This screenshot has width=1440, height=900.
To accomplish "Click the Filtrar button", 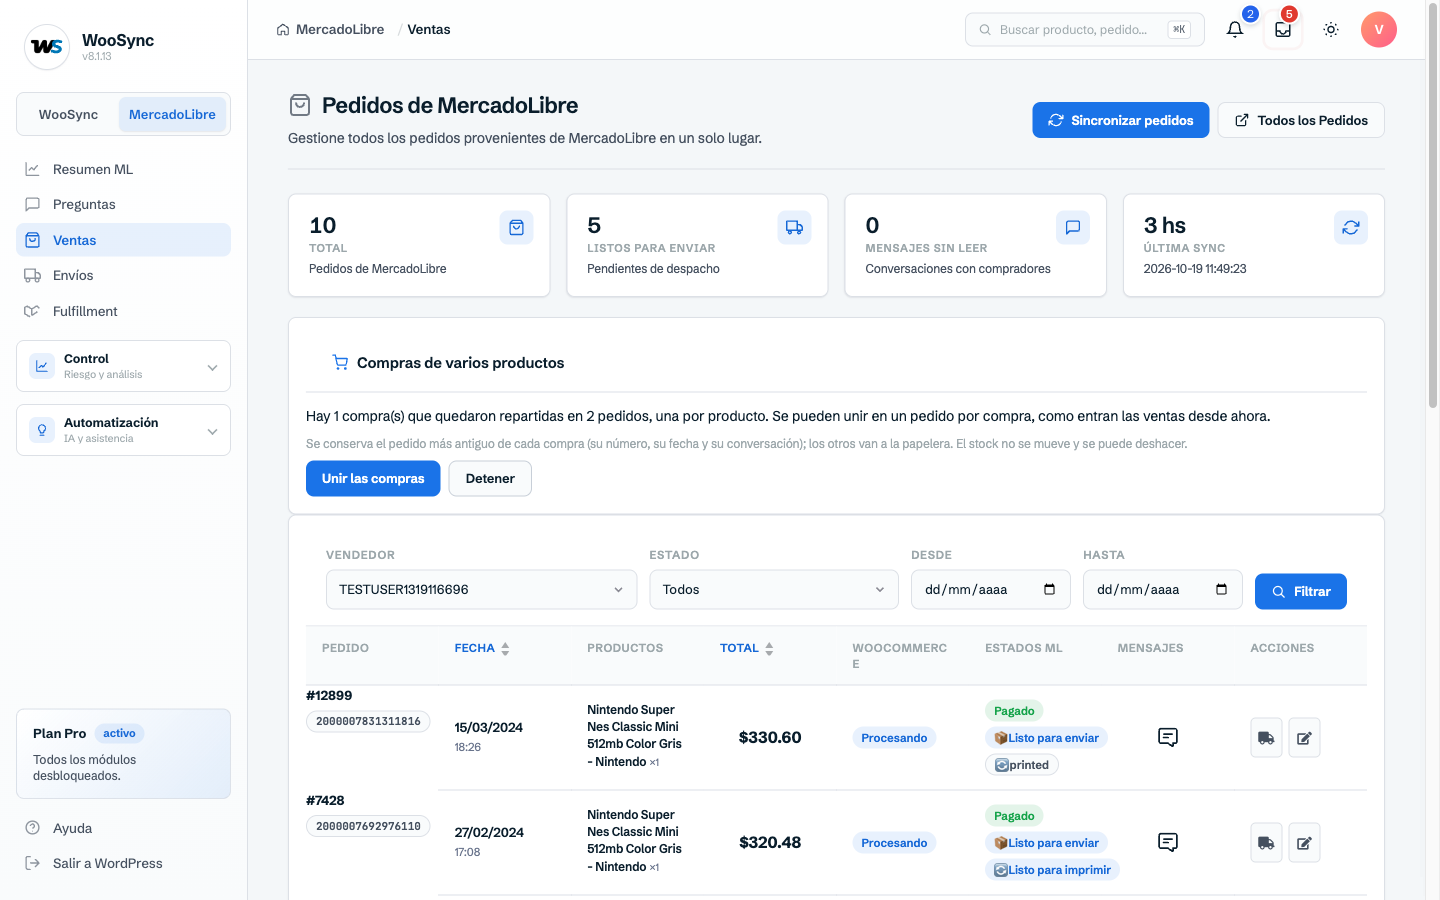I will click(x=1301, y=591).
